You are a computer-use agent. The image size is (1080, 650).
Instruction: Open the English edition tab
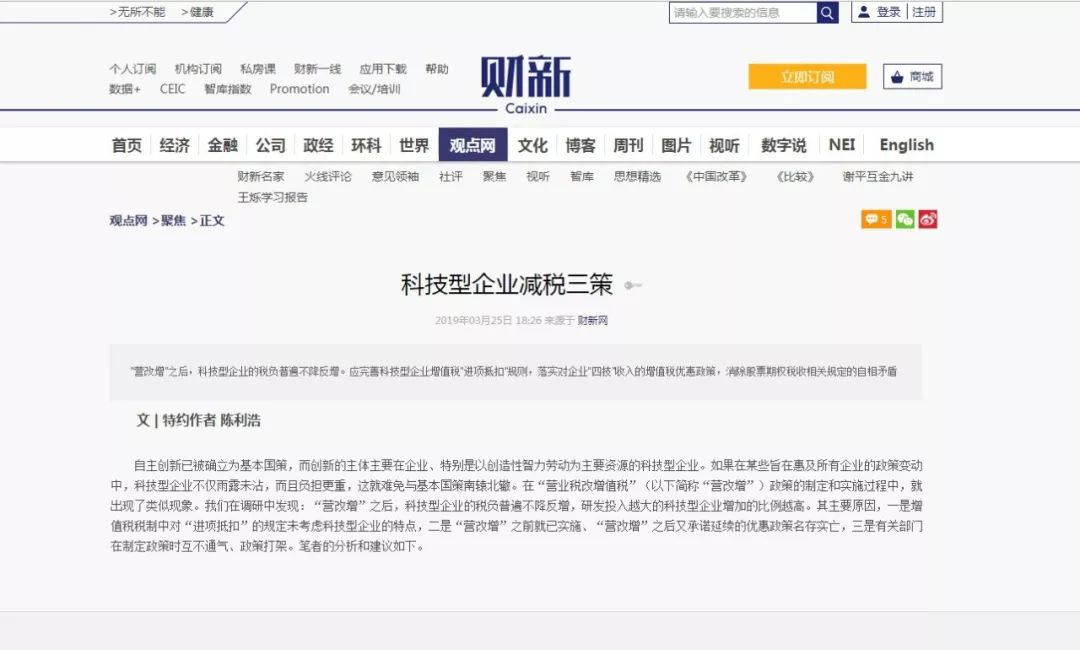(x=906, y=145)
